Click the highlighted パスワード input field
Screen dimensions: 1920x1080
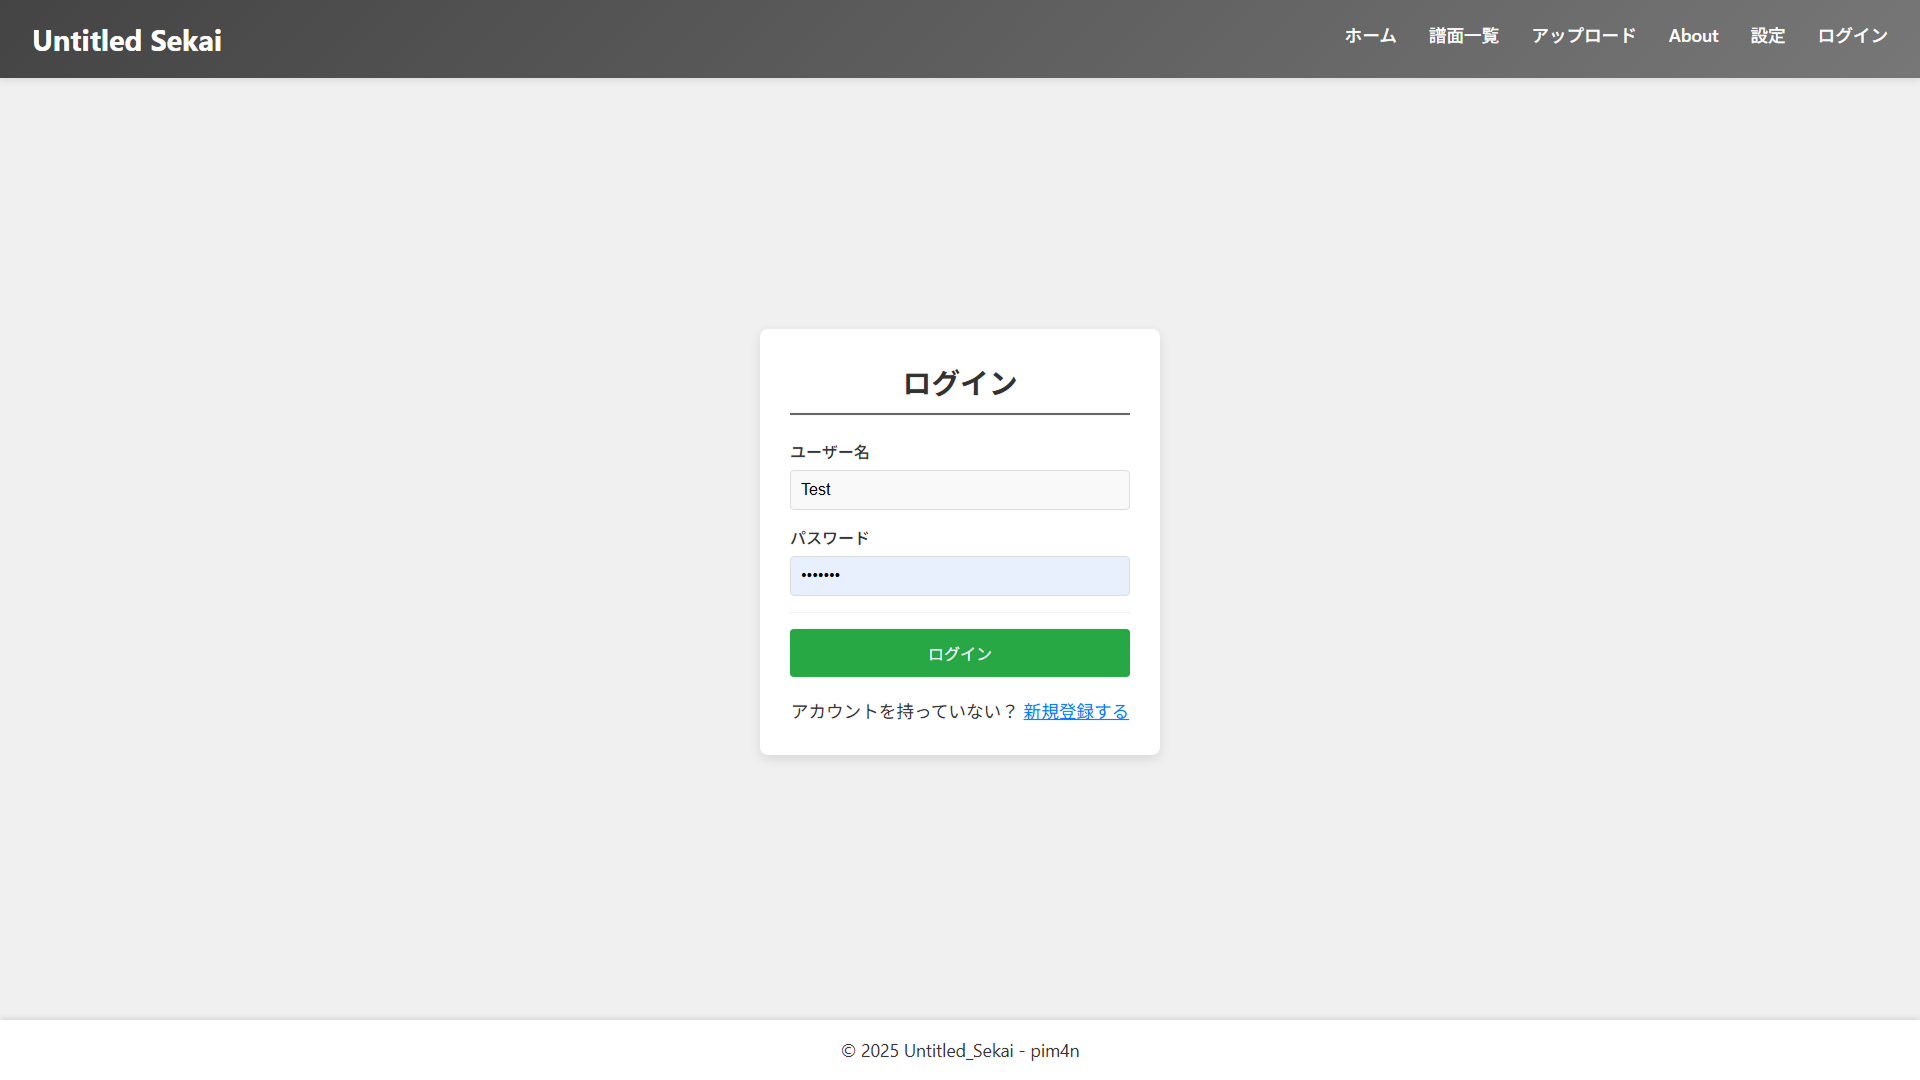959,575
